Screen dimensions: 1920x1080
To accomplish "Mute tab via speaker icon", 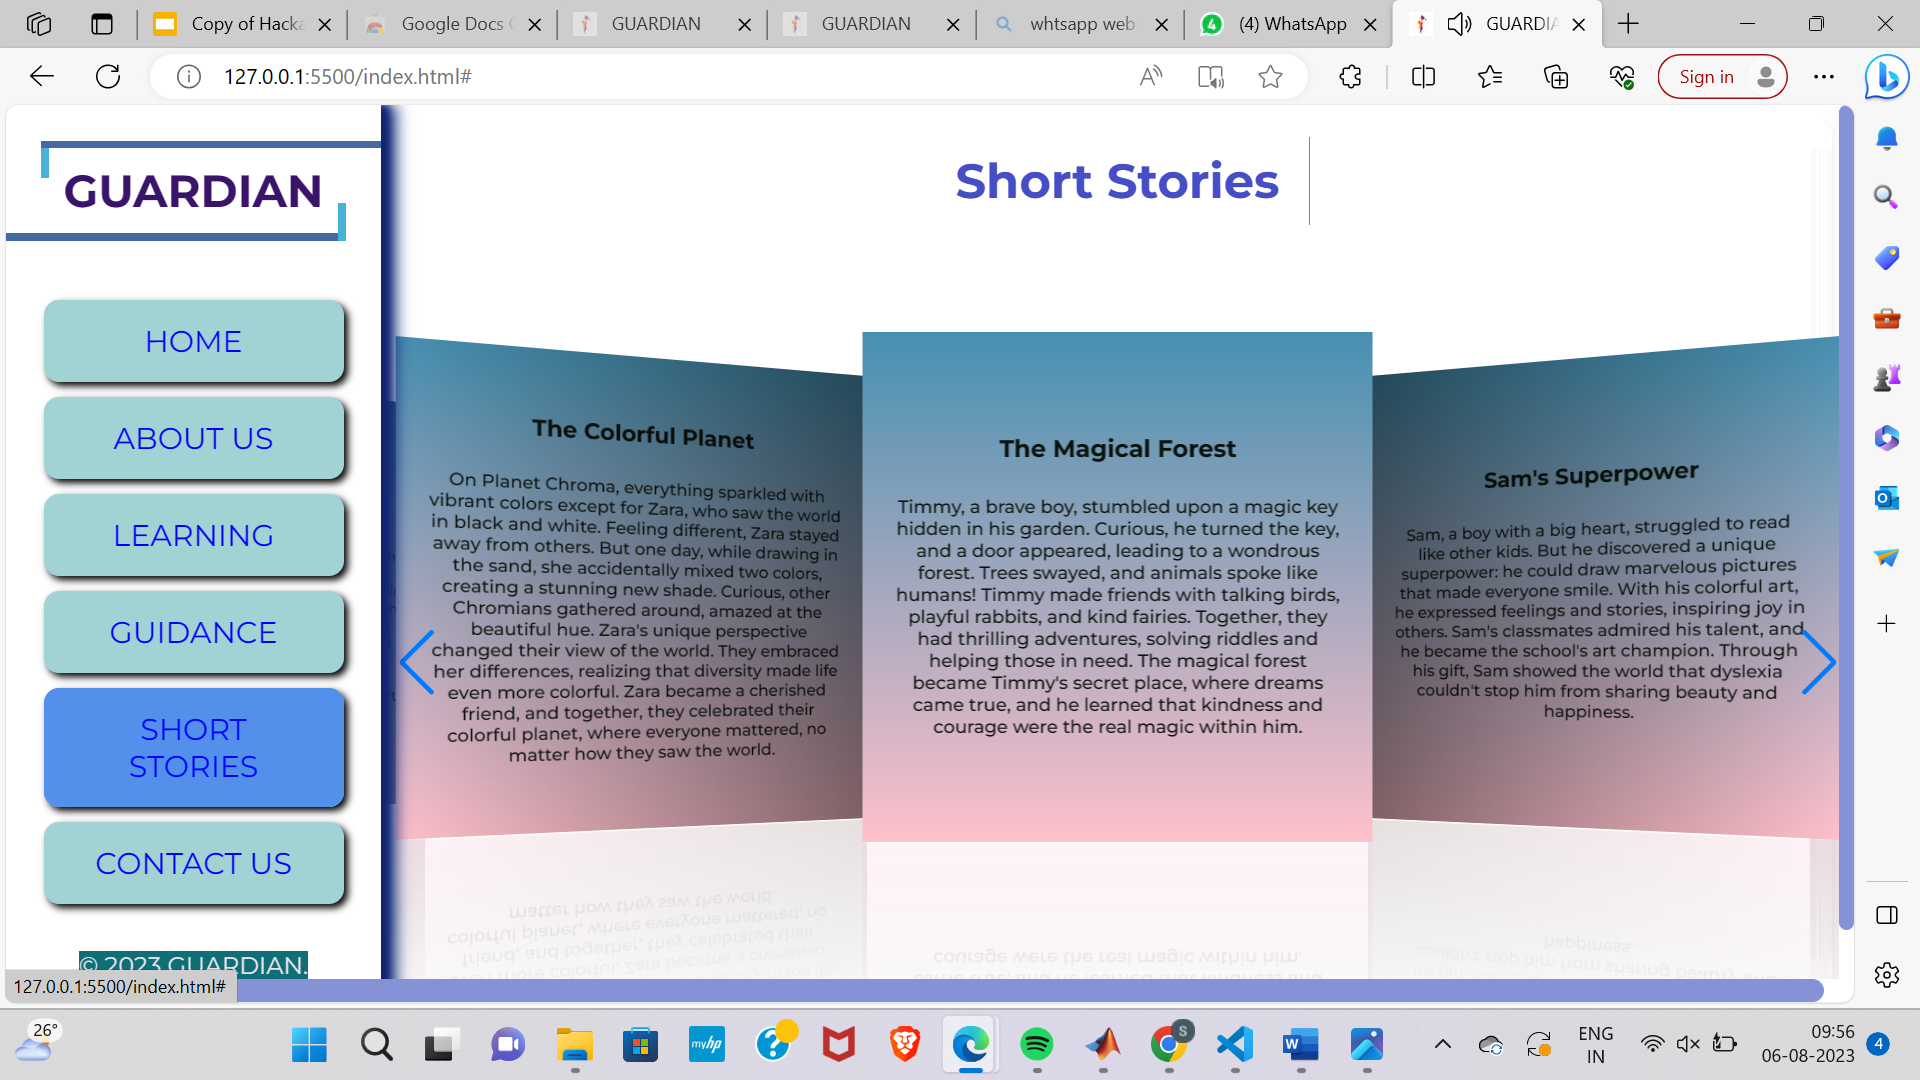I will (1459, 24).
